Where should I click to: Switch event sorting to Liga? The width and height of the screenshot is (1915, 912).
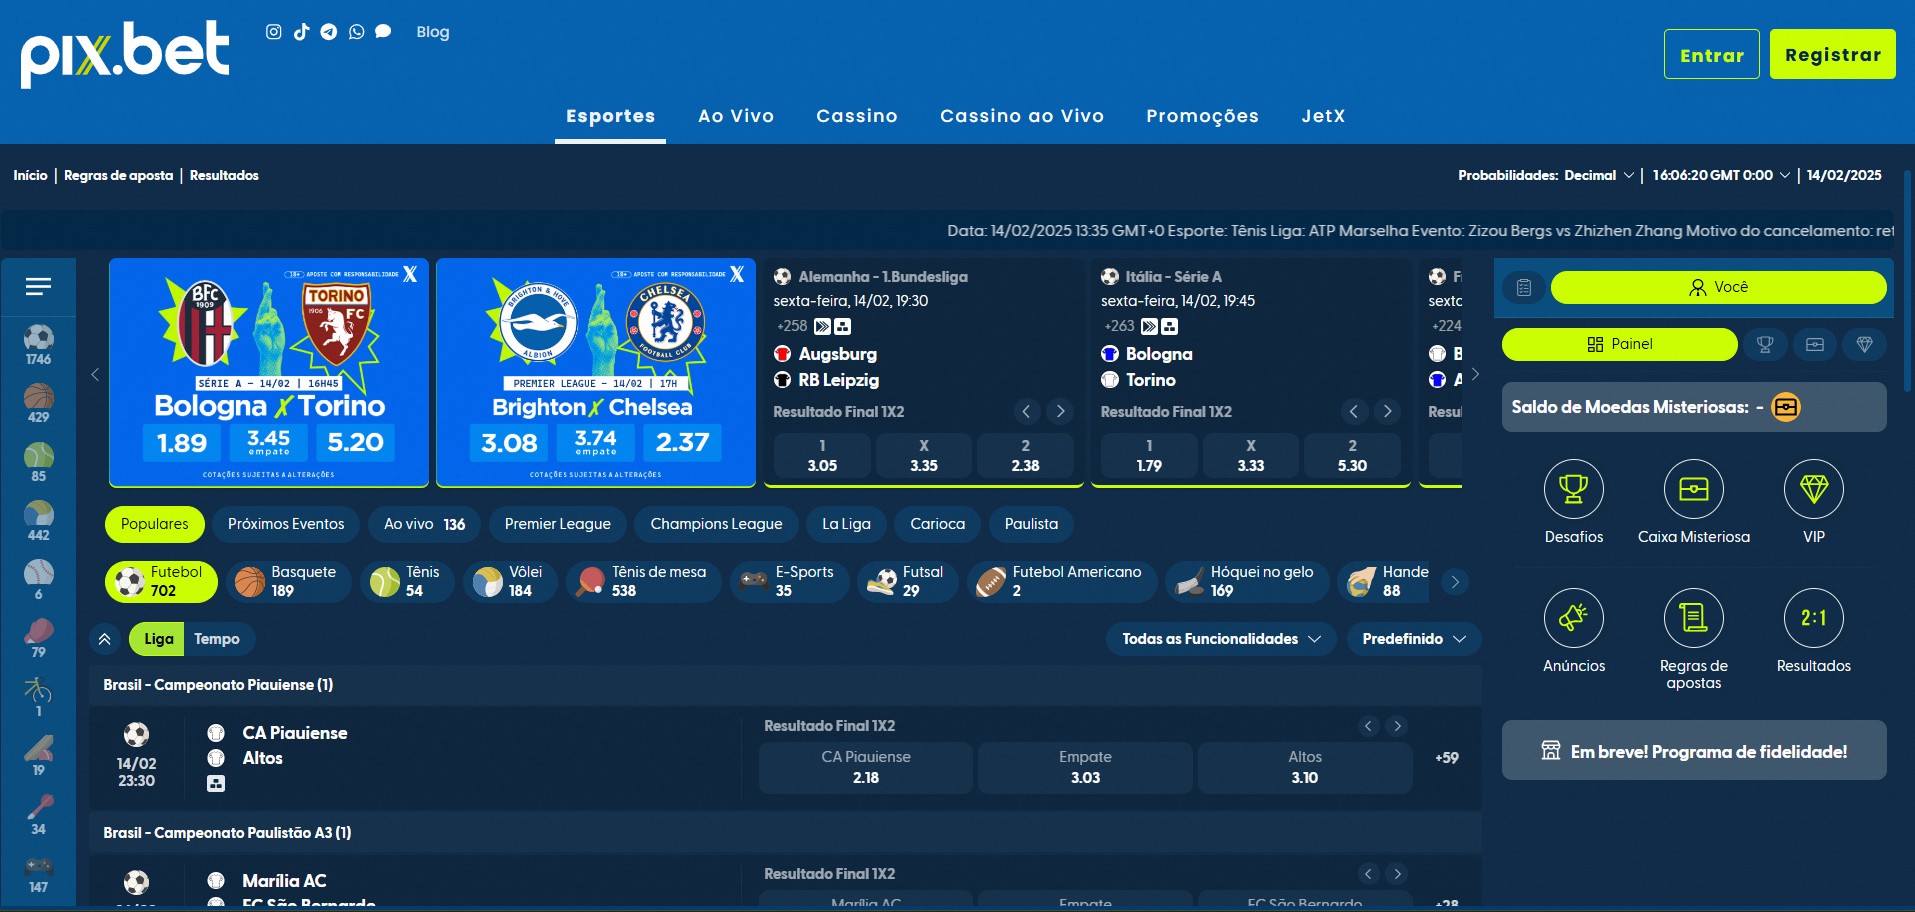[x=158, y=639]
